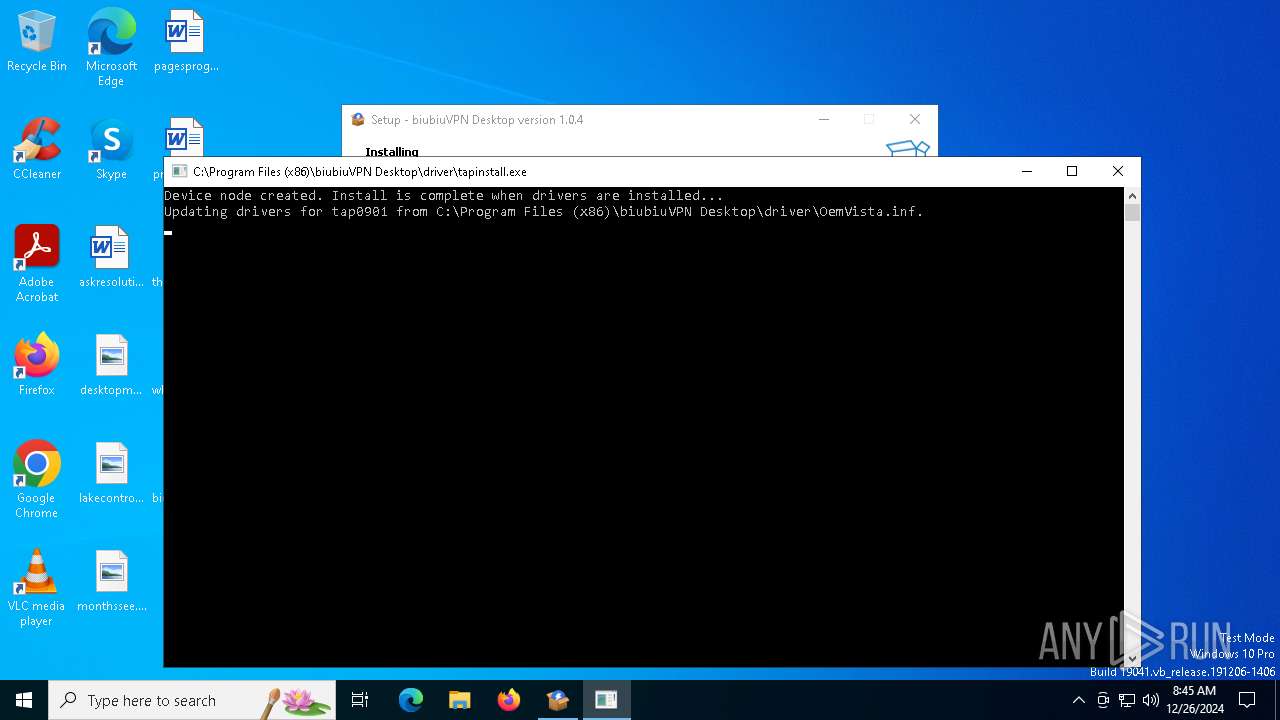Click the taskbar search box
Viewport: 1280px width, 720px height.
click(192, 700)
